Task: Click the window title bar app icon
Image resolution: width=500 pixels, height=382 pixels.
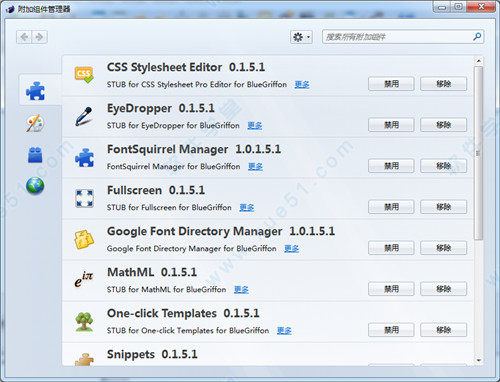Action: click(x=10, y=9)
